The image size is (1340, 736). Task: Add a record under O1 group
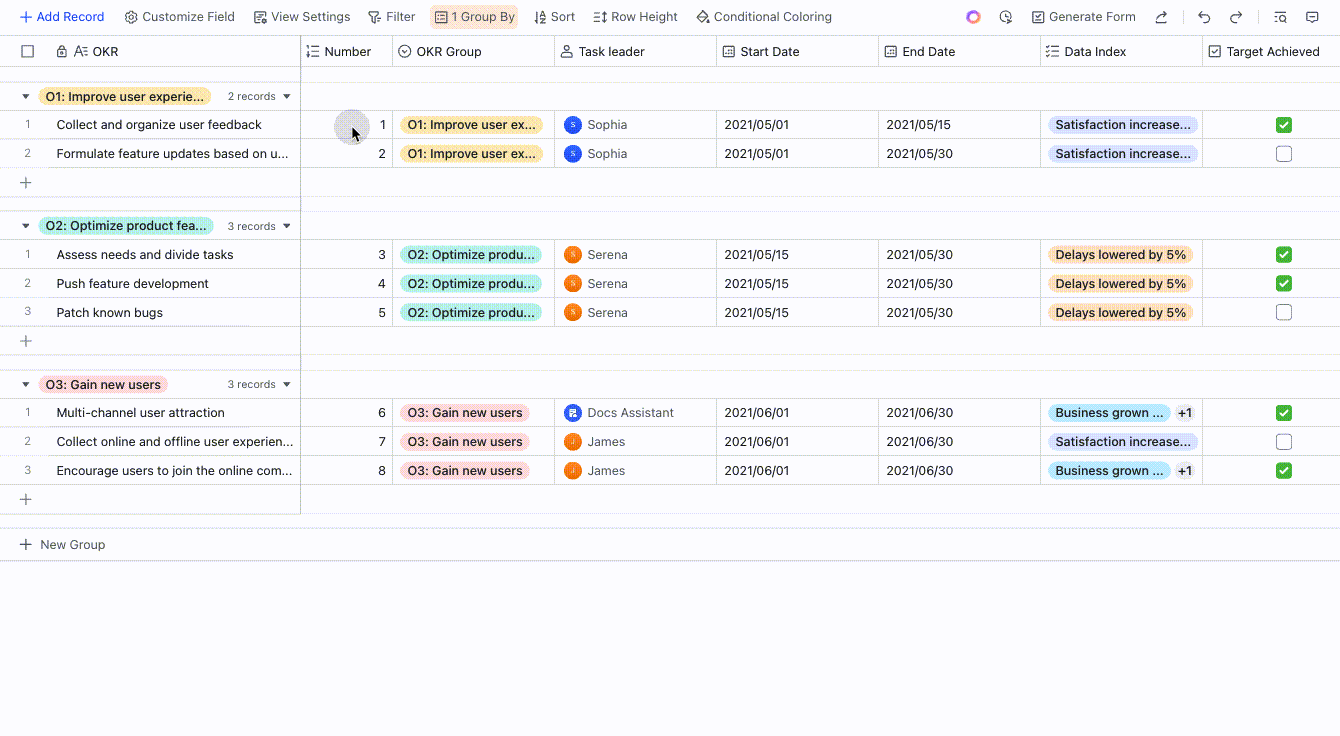pos(26,183)
